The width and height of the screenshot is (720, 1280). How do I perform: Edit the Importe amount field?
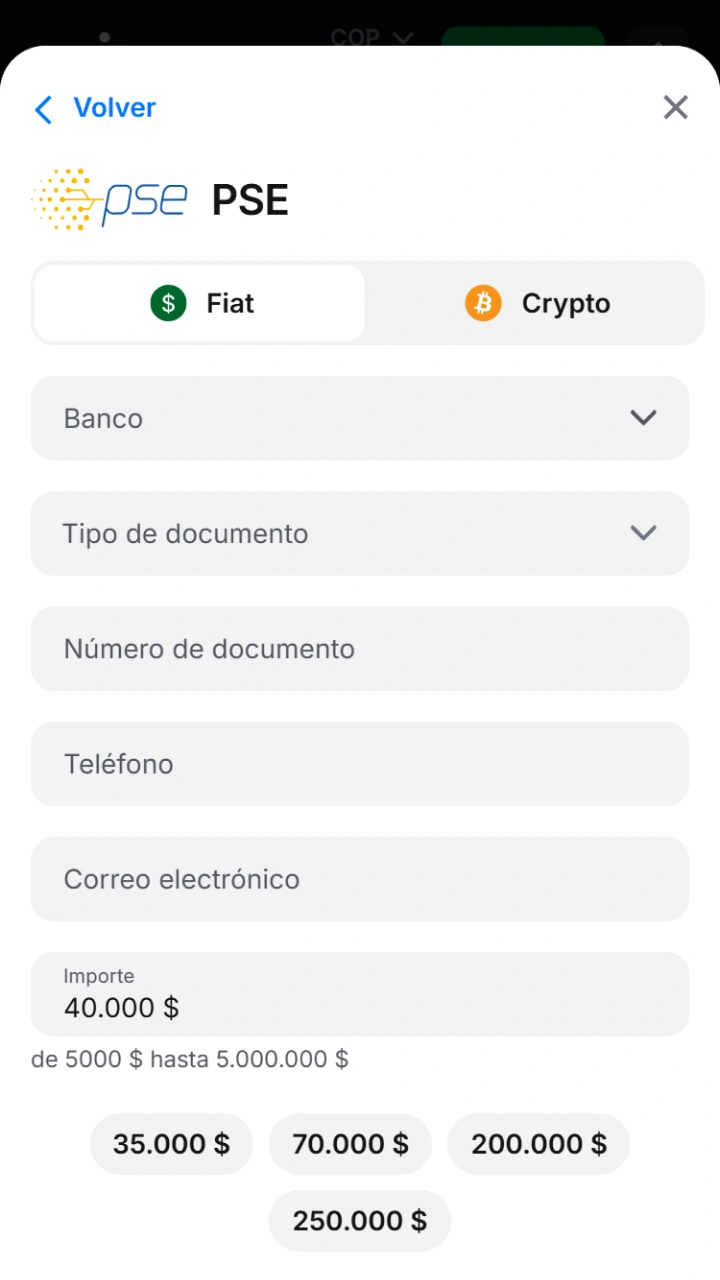360,994
